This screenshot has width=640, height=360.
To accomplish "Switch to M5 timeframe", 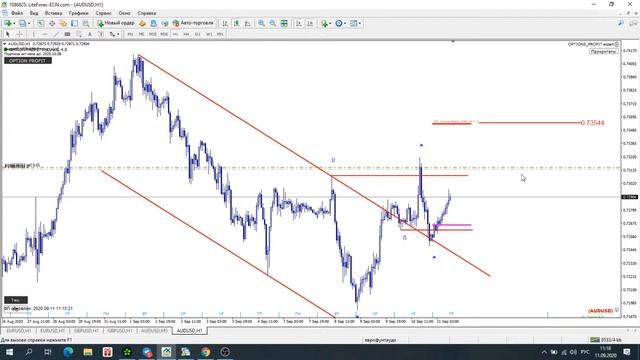I will point(141,34).
